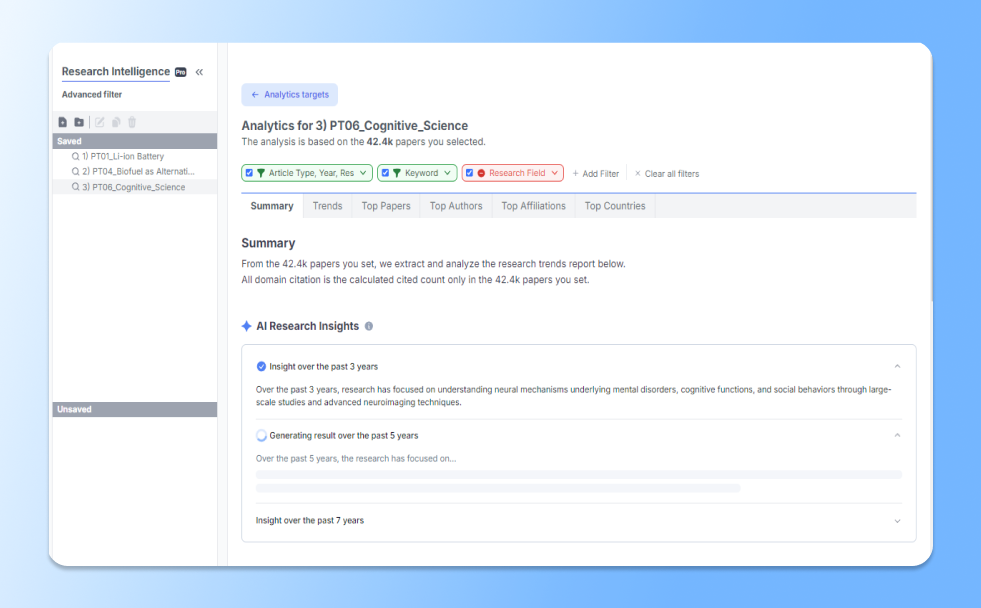Click the trash delete icon in the sidebar
The image size is (981, 608).
click(133, 122)
